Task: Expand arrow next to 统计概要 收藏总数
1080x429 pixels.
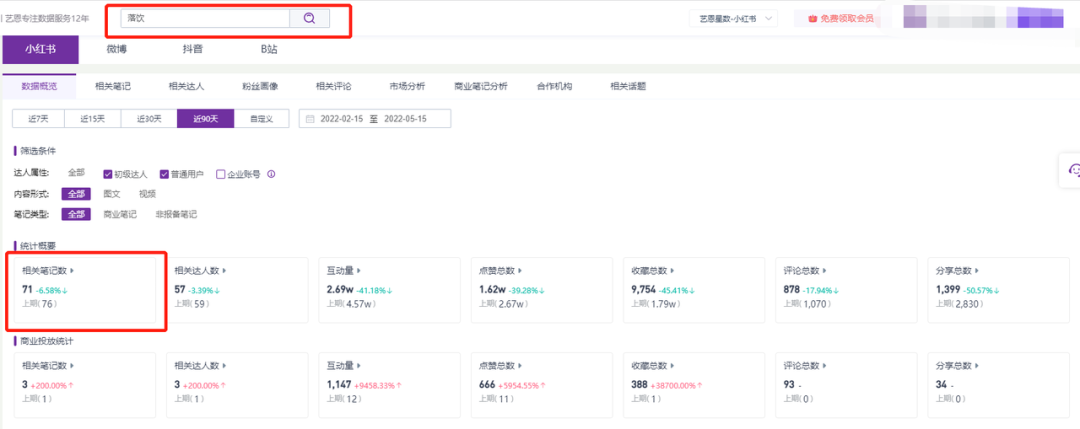Action: click(673, 271)
